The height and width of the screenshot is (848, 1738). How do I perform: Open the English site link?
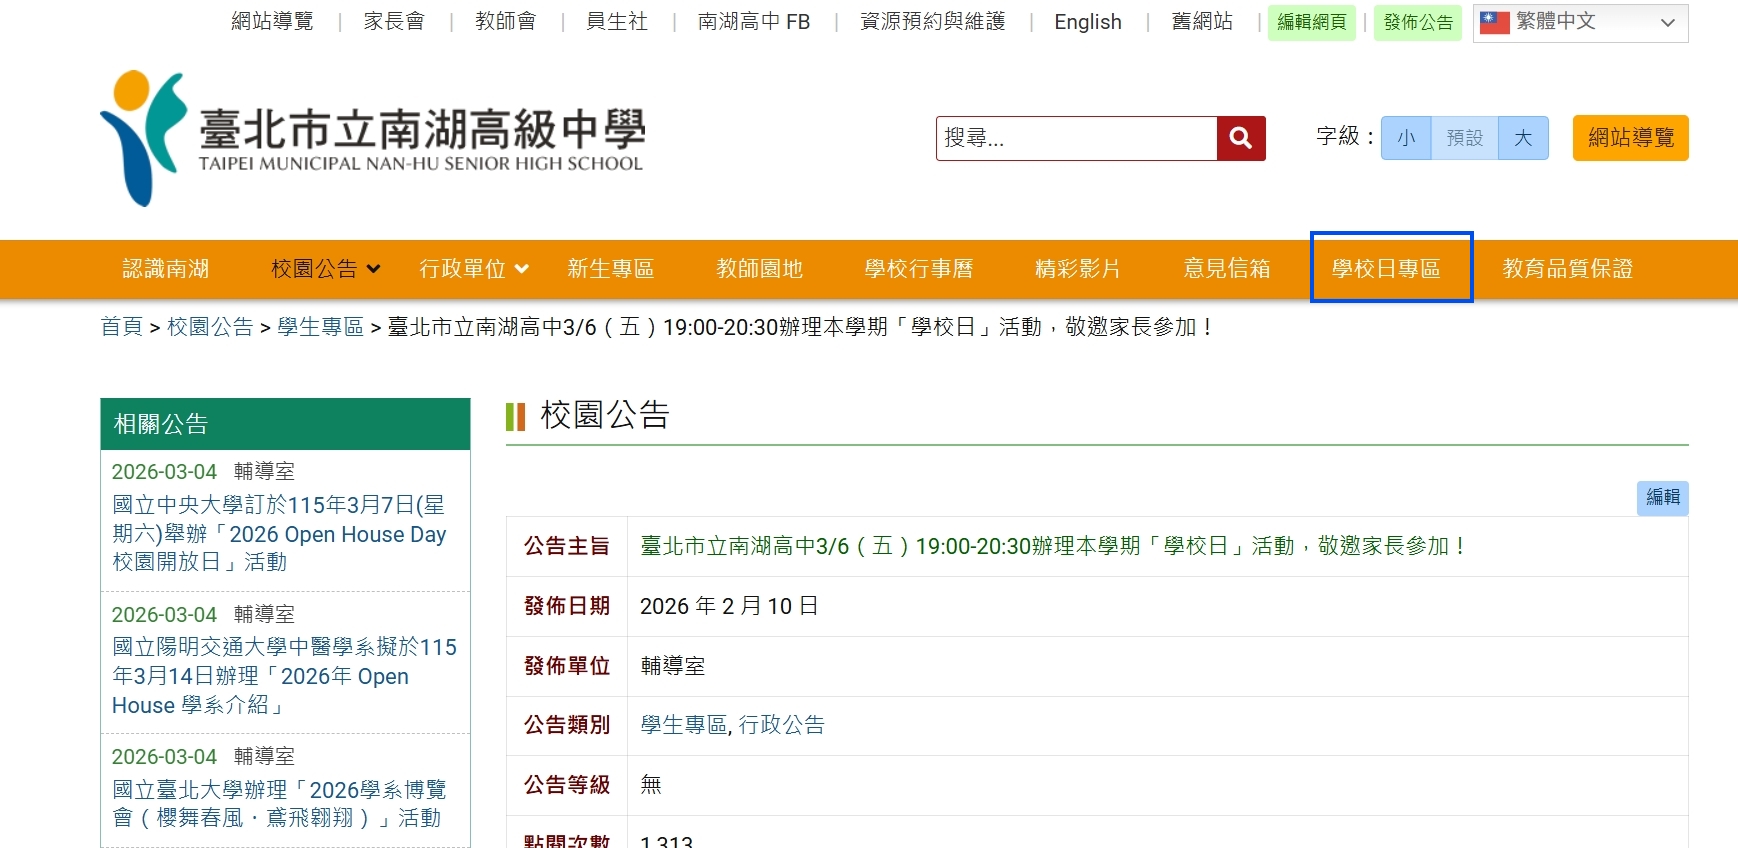1087,22
